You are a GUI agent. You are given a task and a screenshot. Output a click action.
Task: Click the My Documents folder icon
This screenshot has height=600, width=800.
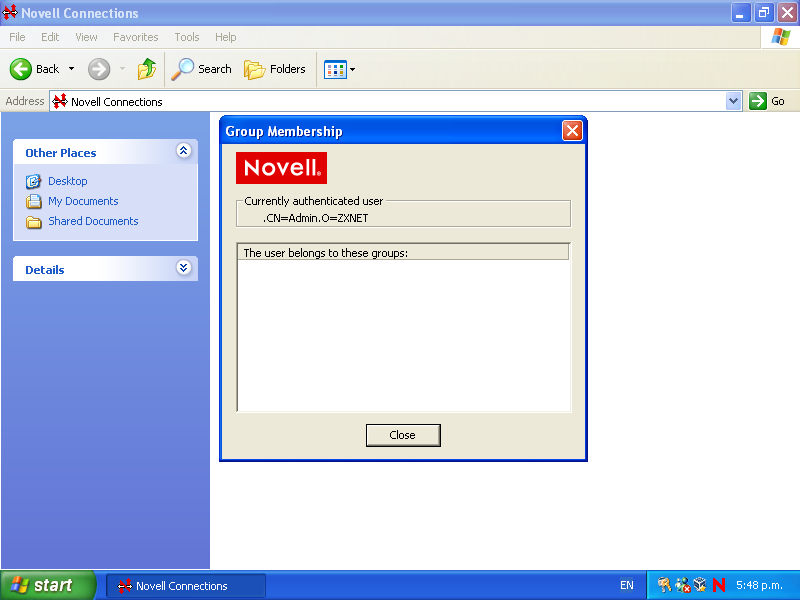tap(34, 202)
